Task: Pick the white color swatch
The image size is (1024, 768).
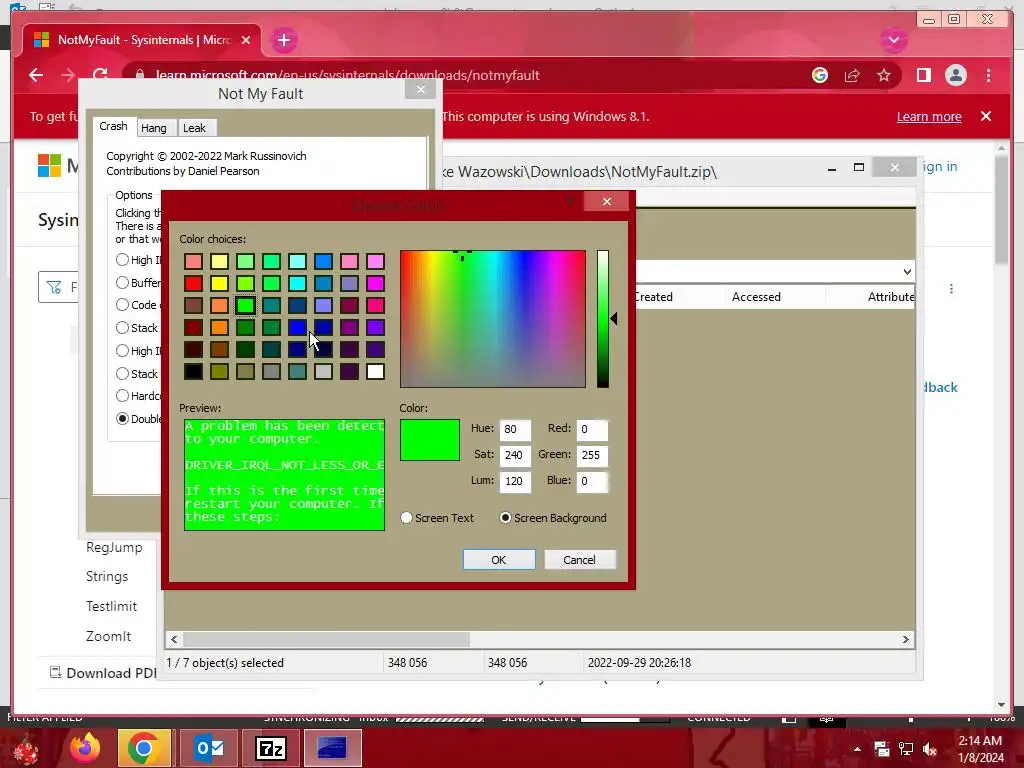Action: [x=376, y=372]
